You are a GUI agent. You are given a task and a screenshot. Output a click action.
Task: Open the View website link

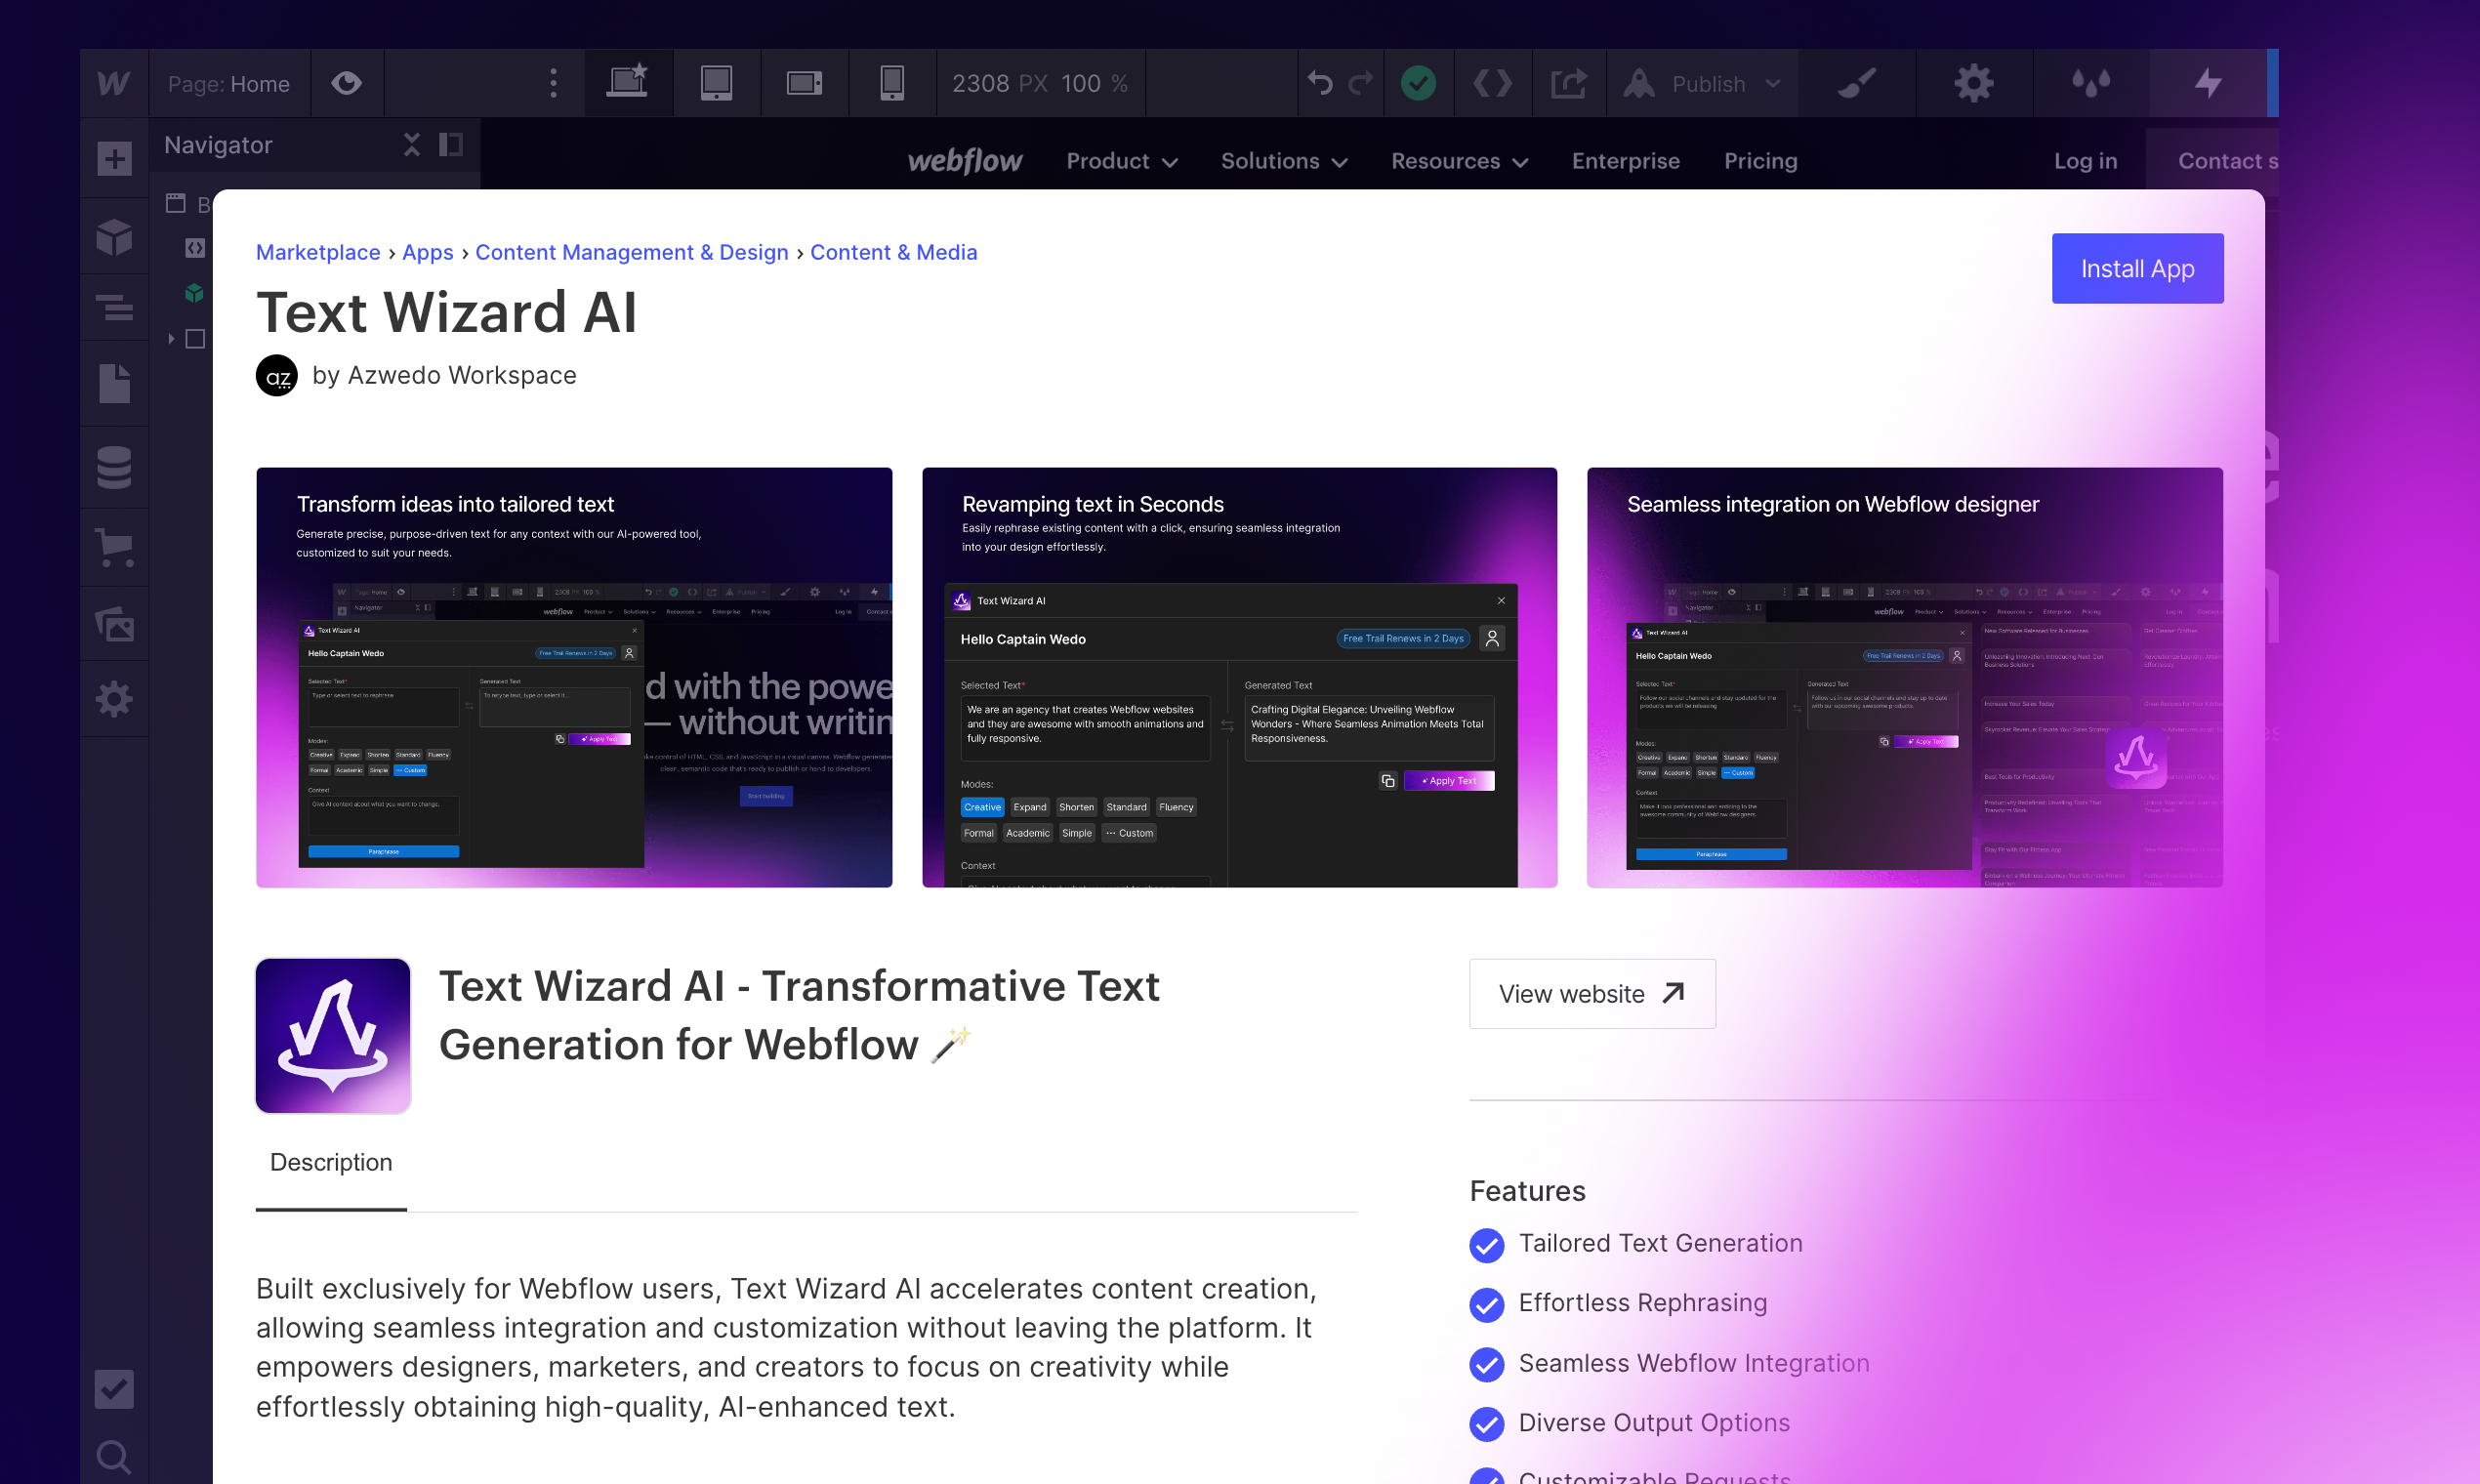tap(1591, 993)
